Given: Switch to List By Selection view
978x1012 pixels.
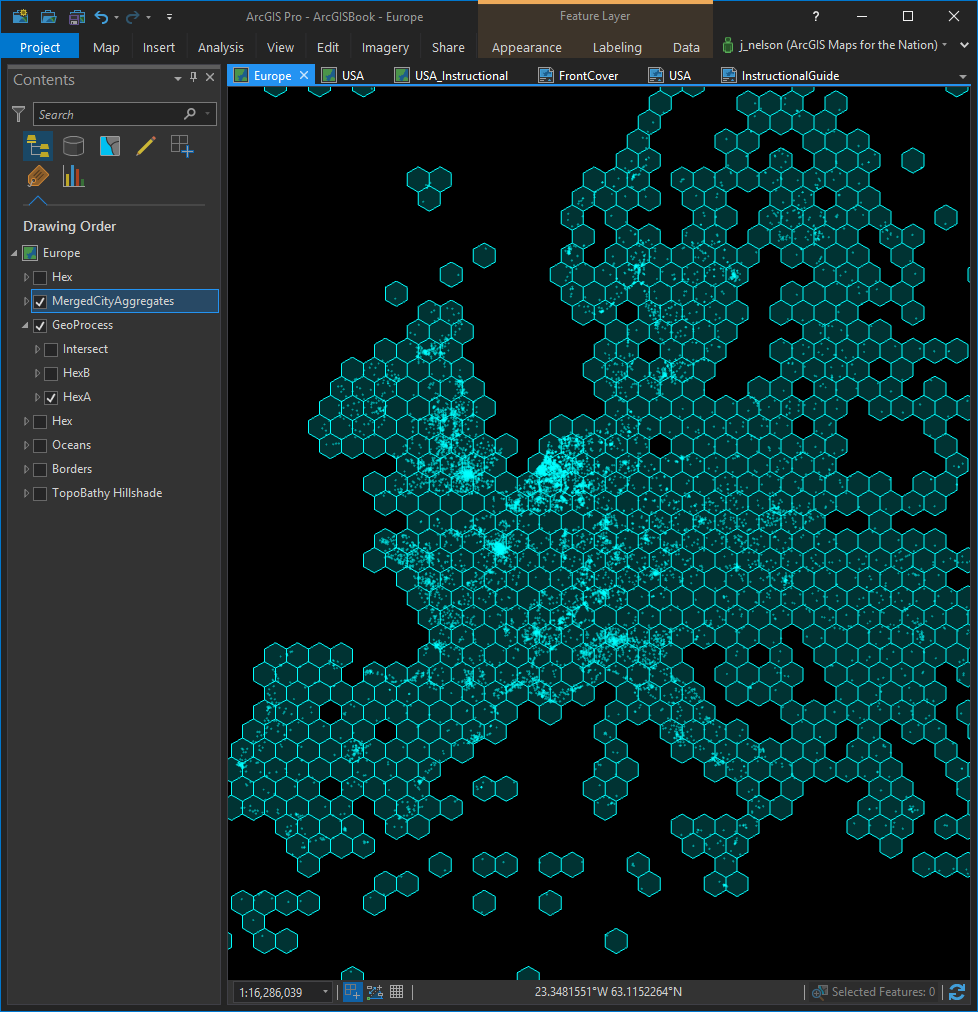Looking at the screenshot, I should click(x=109, y=146).
